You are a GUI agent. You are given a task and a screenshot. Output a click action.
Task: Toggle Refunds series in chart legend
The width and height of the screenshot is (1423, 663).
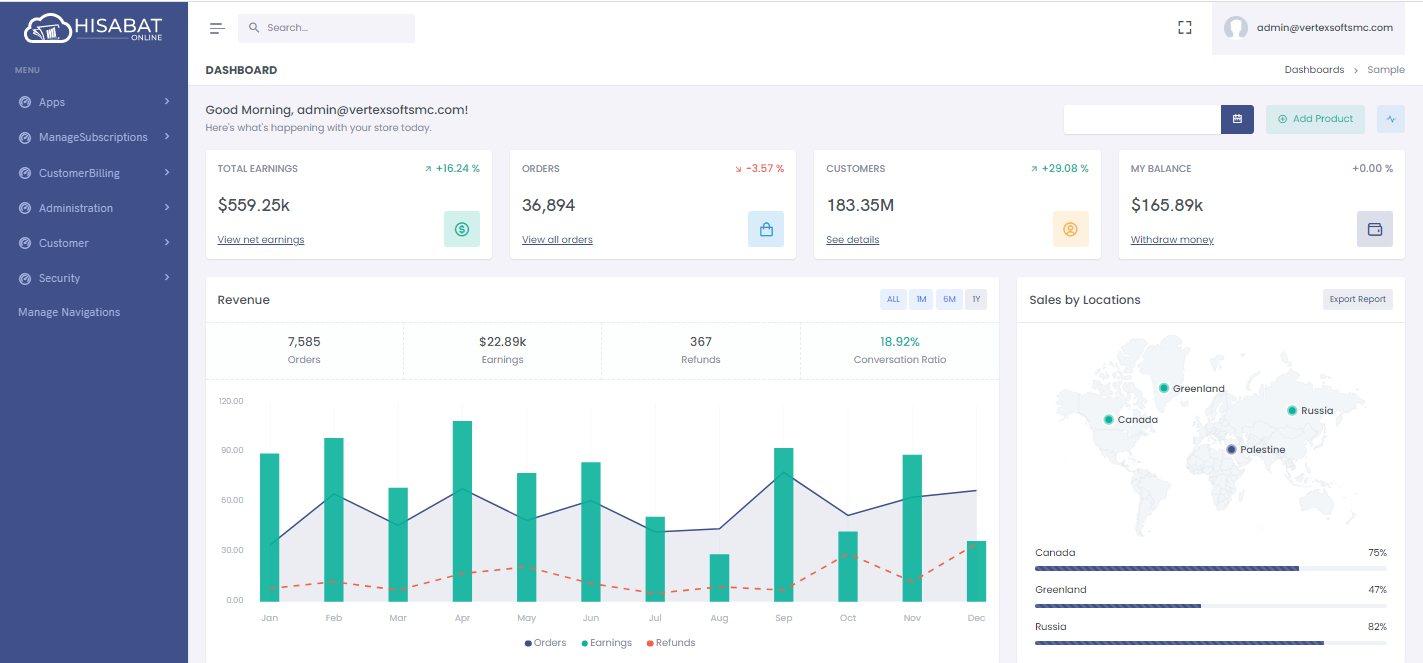click(671, 643)
